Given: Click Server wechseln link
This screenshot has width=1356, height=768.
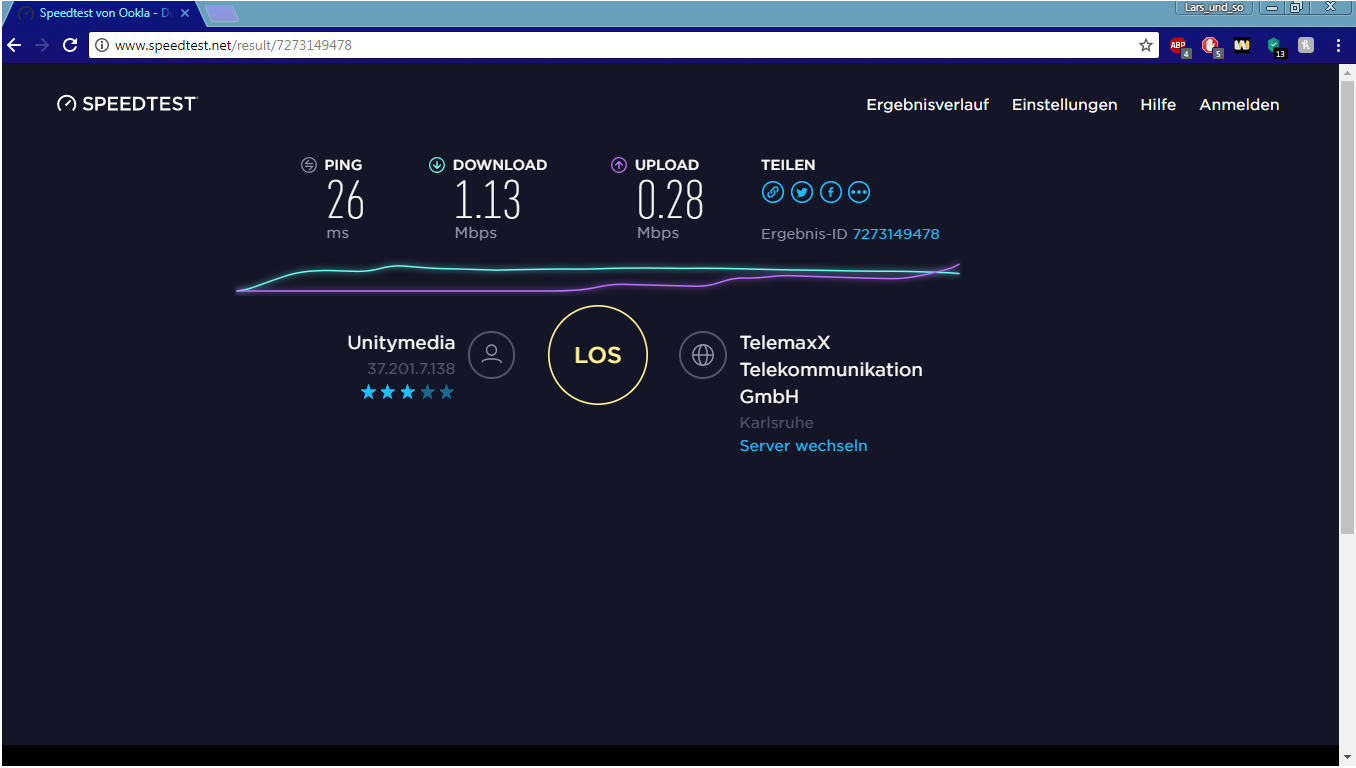Looking at the screenshot, I should coord(803,446).
